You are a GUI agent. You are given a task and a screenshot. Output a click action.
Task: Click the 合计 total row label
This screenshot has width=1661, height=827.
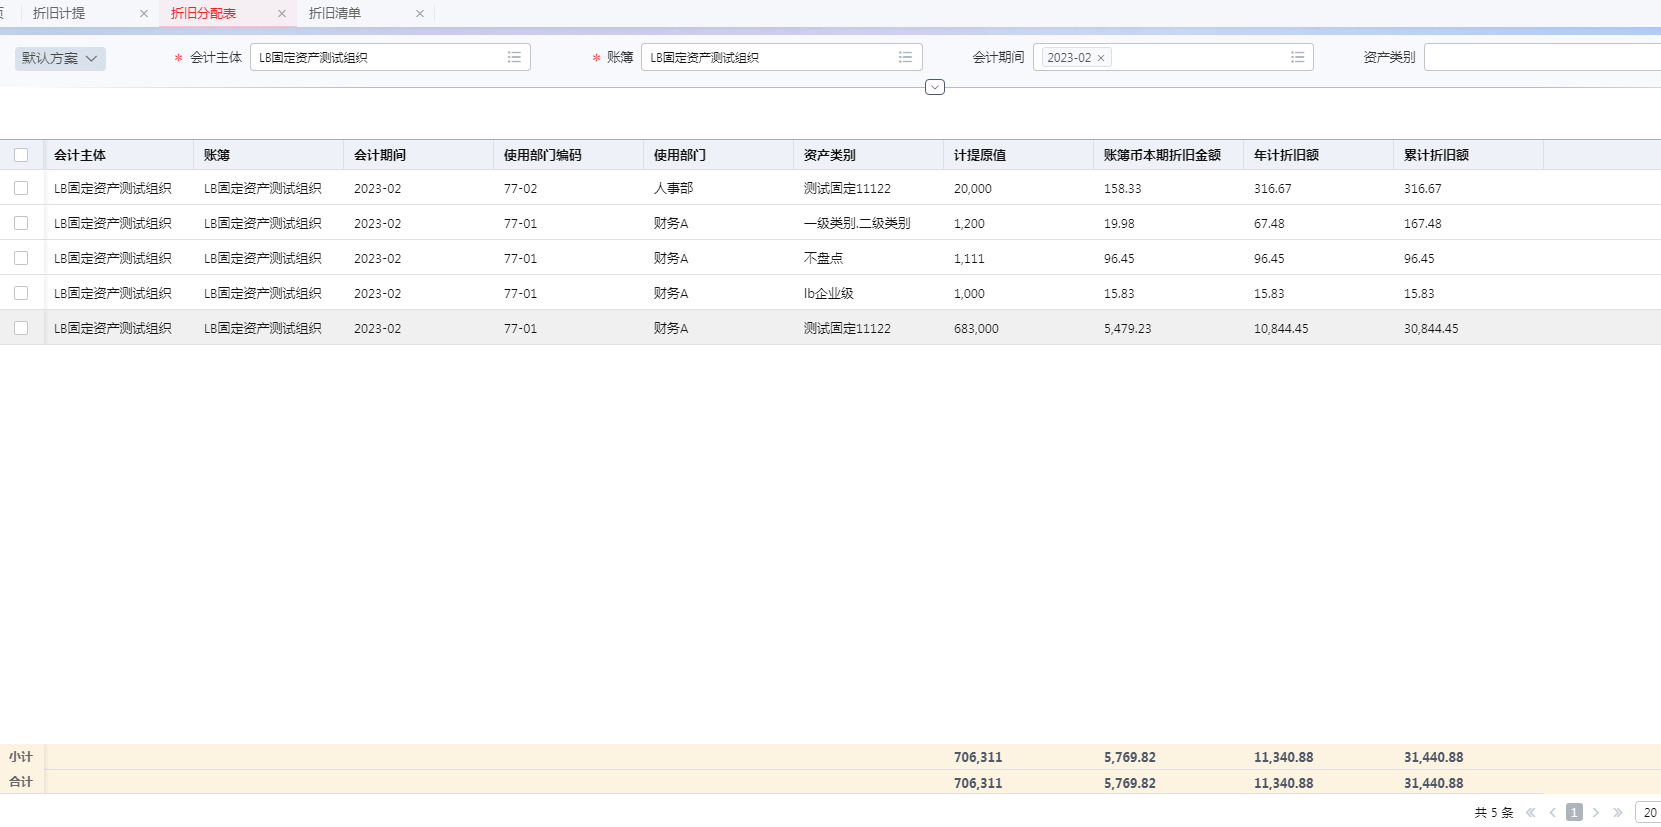[21, 782]
